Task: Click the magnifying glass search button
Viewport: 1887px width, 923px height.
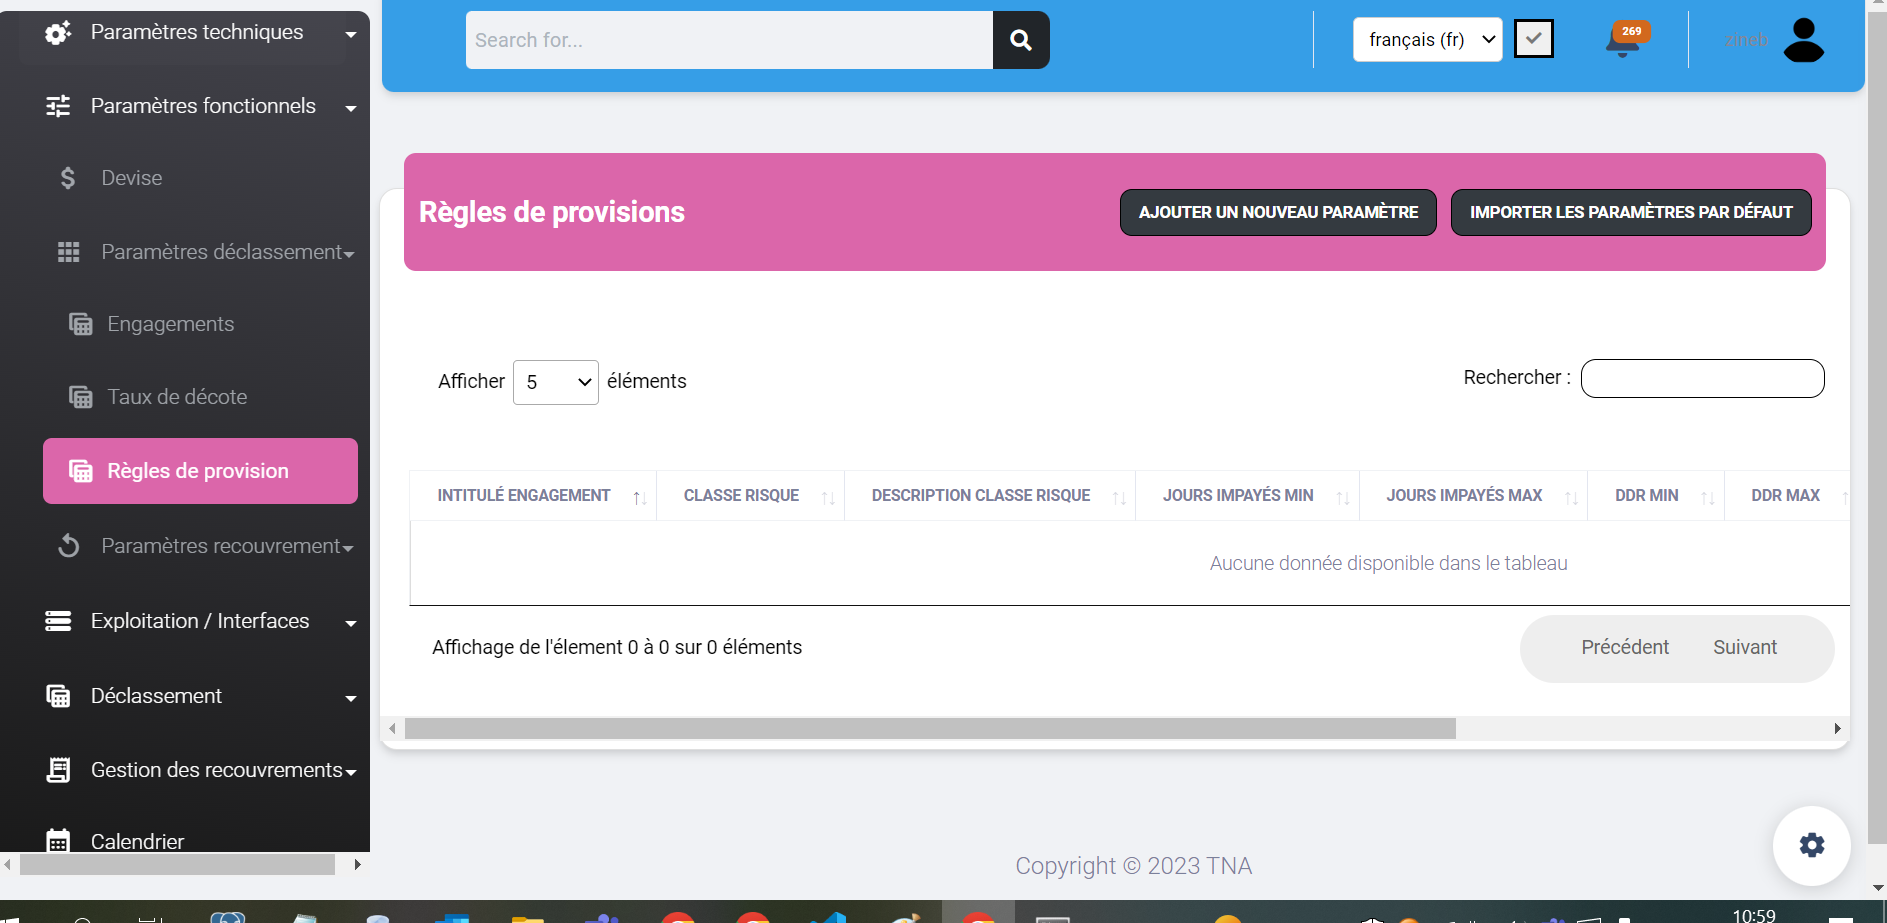Action: (x=1020, y=40)
